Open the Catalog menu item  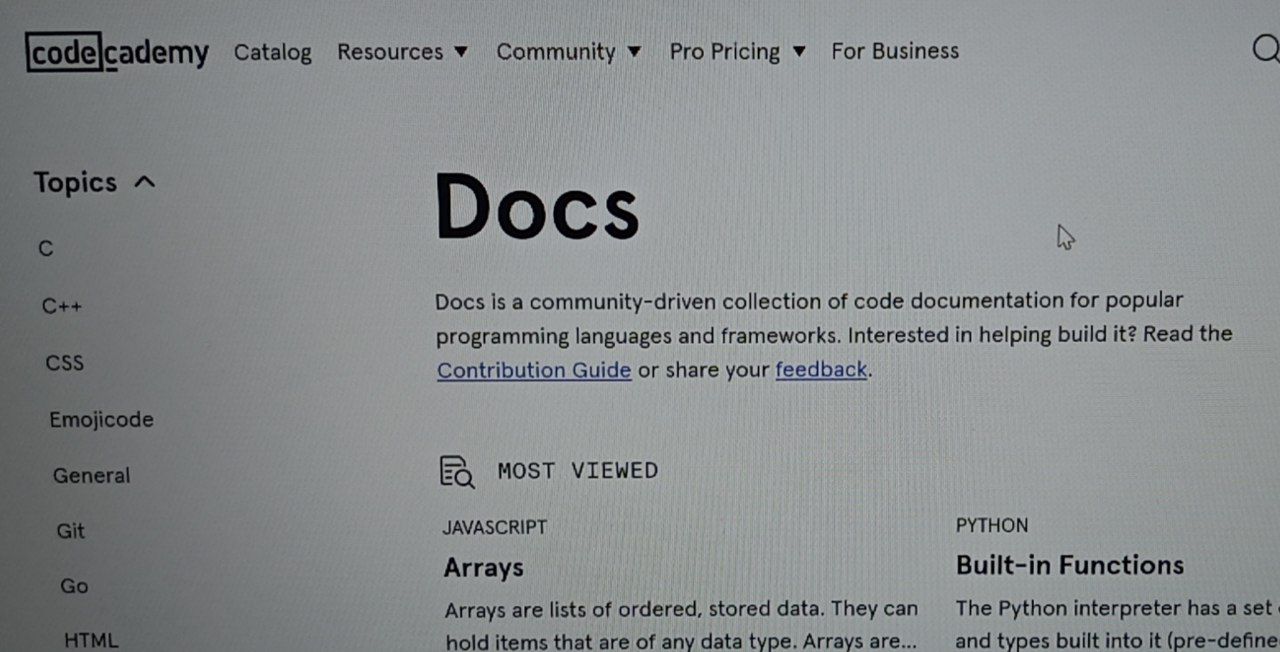[273, 52]
